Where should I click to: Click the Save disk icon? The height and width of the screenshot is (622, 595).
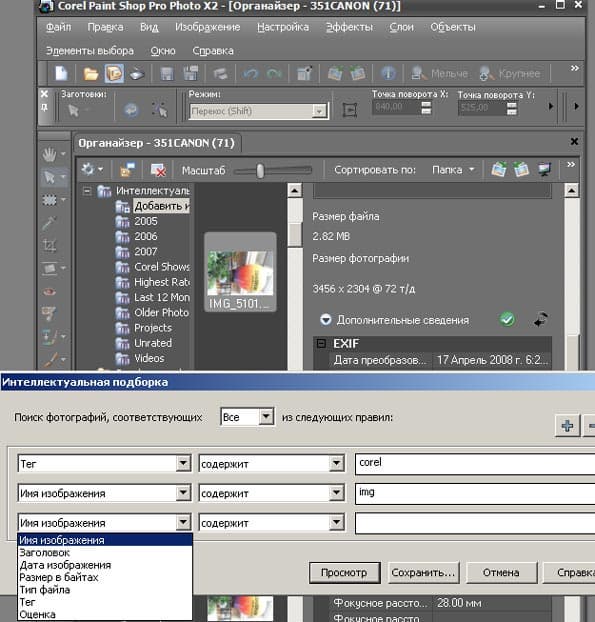pyautogui.click(x=167, y=74)
